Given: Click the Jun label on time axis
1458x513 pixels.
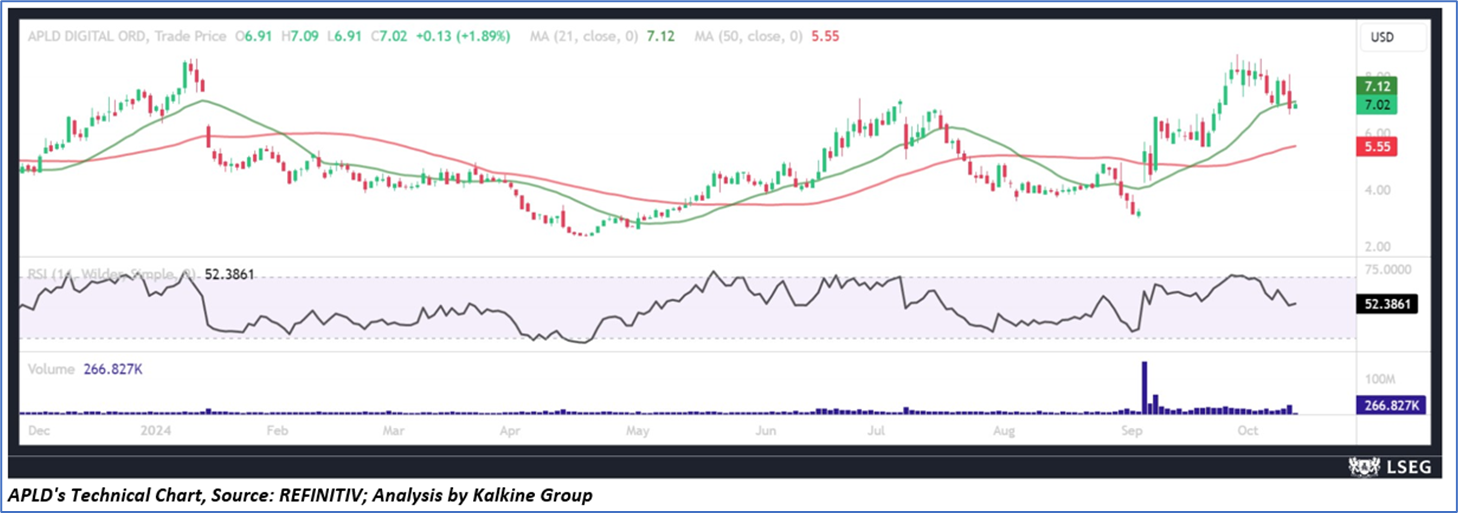Looking at the screenshot, I should click(765, 431).
